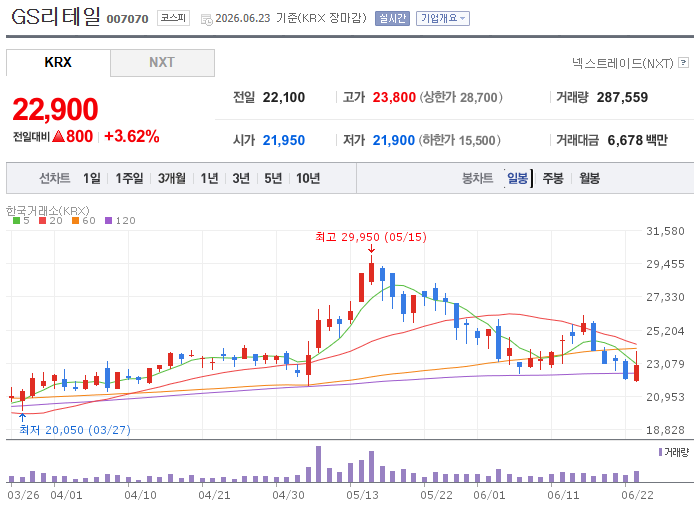Click the GS리테일 stock title
The width and height of the screenshot is (694, 508).
[x=56, y=17]
